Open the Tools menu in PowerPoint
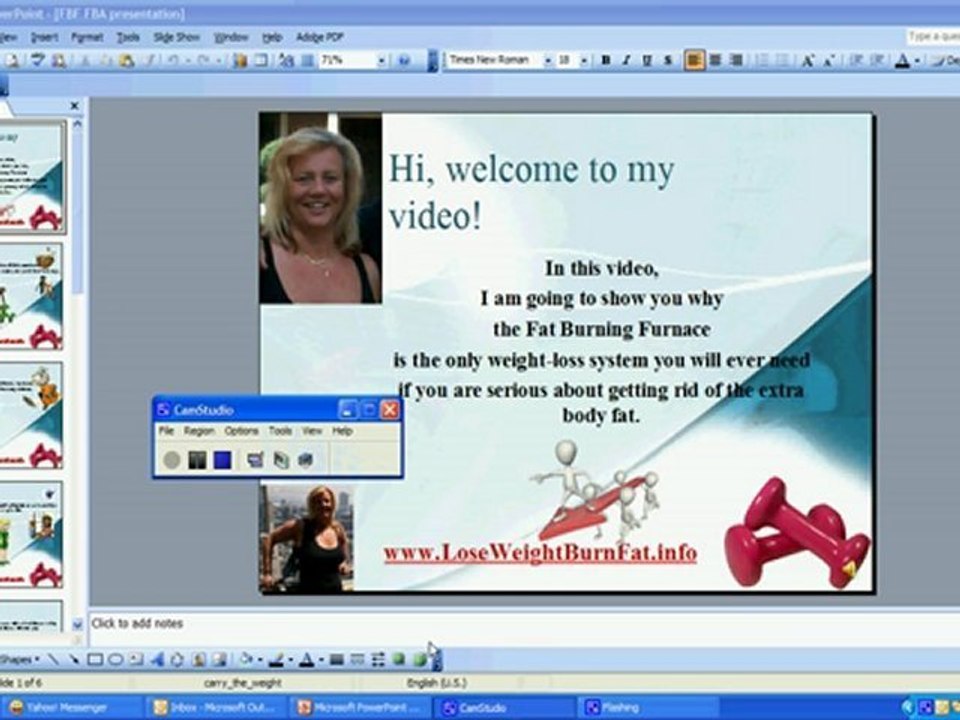Viewport: 960px width, 720px height. 128,37
